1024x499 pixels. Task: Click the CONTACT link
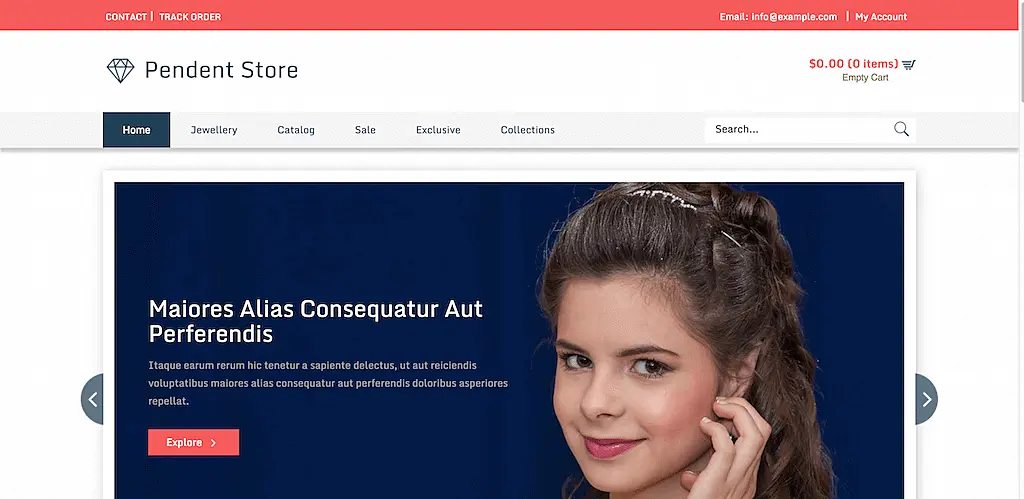coord(126,17)
